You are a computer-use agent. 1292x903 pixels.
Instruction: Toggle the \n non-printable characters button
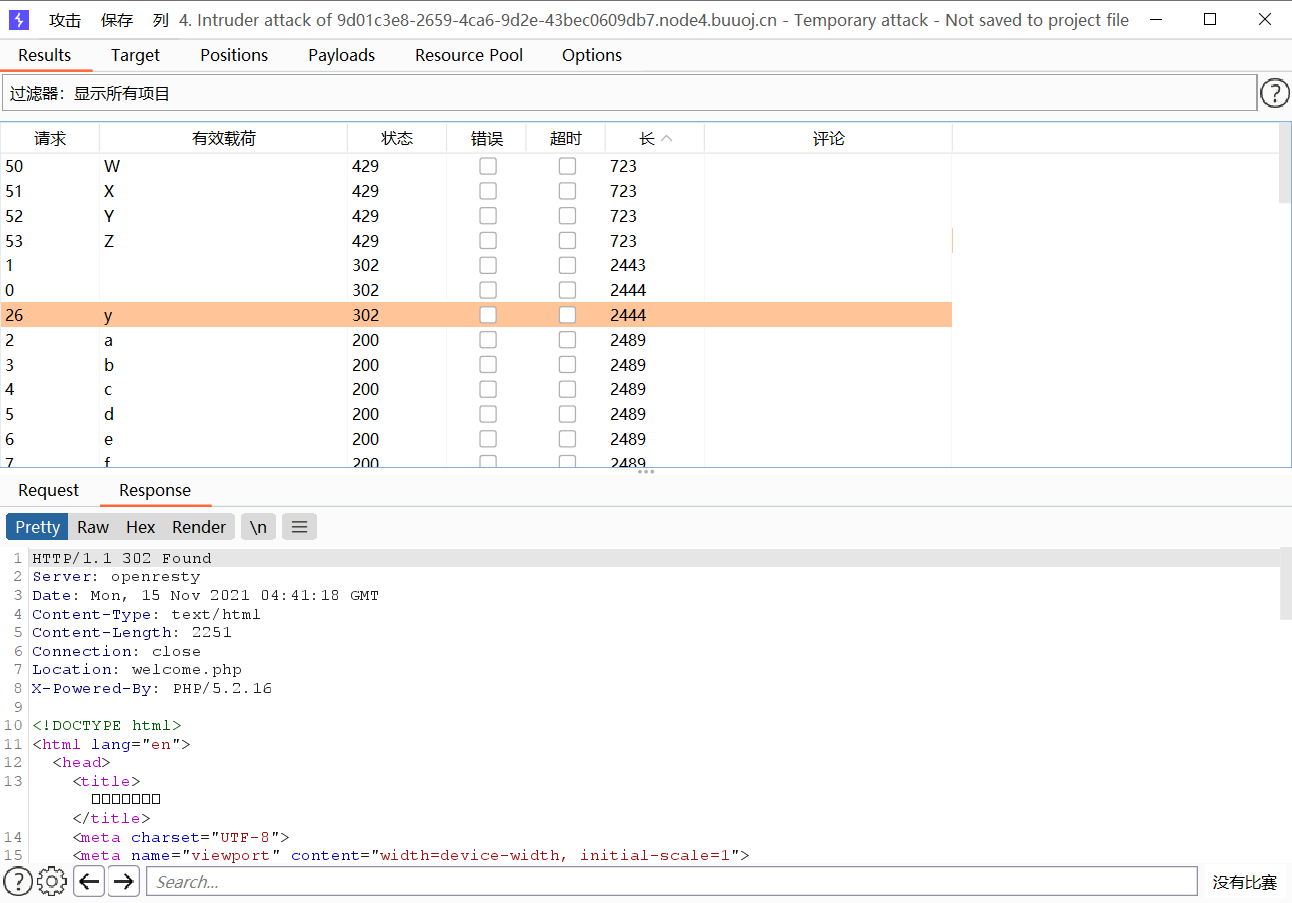[258, 527]
